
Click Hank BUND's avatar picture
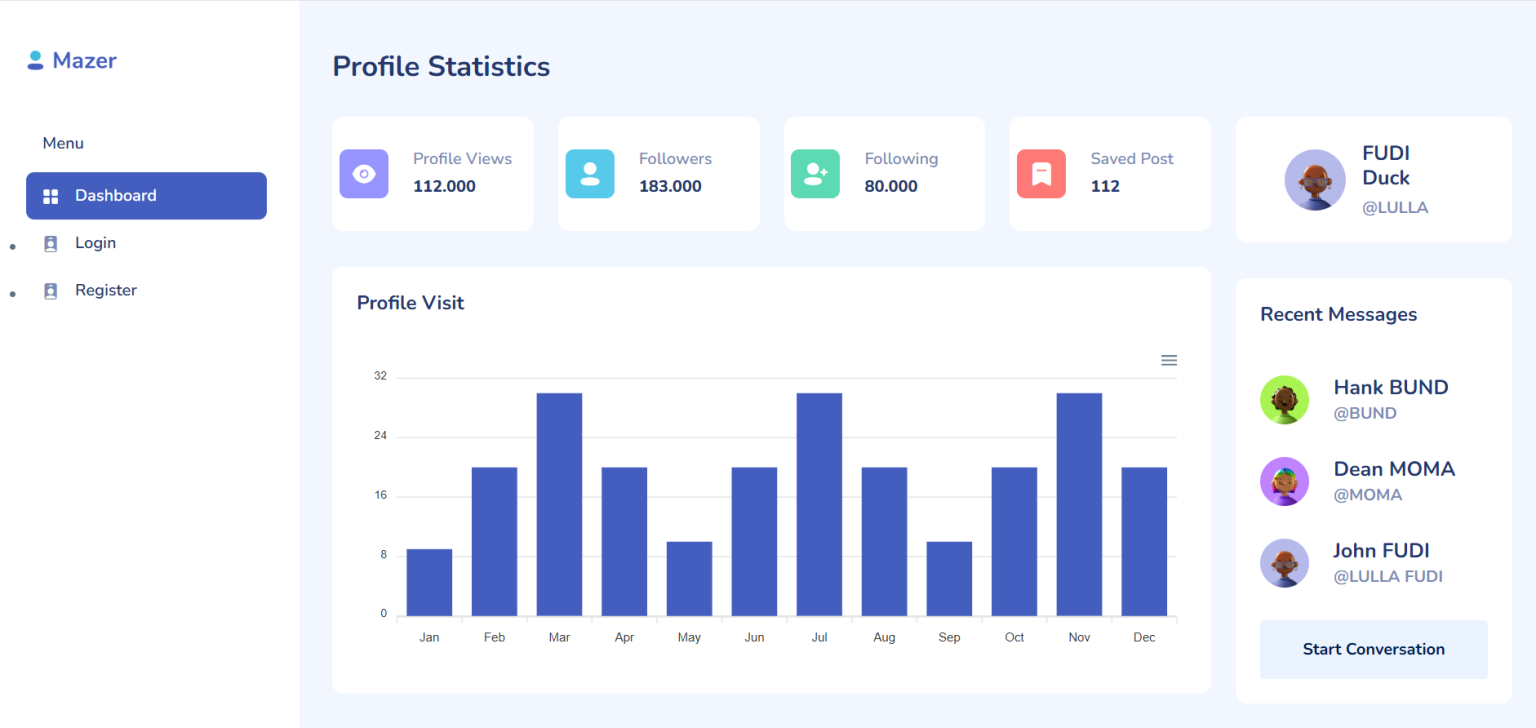1284,399
